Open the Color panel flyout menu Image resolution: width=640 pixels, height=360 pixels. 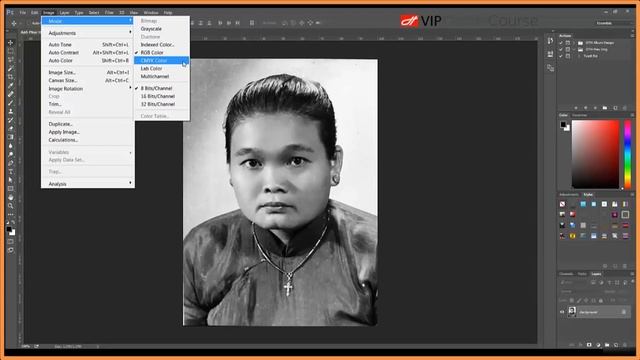(x=632, y=115)
